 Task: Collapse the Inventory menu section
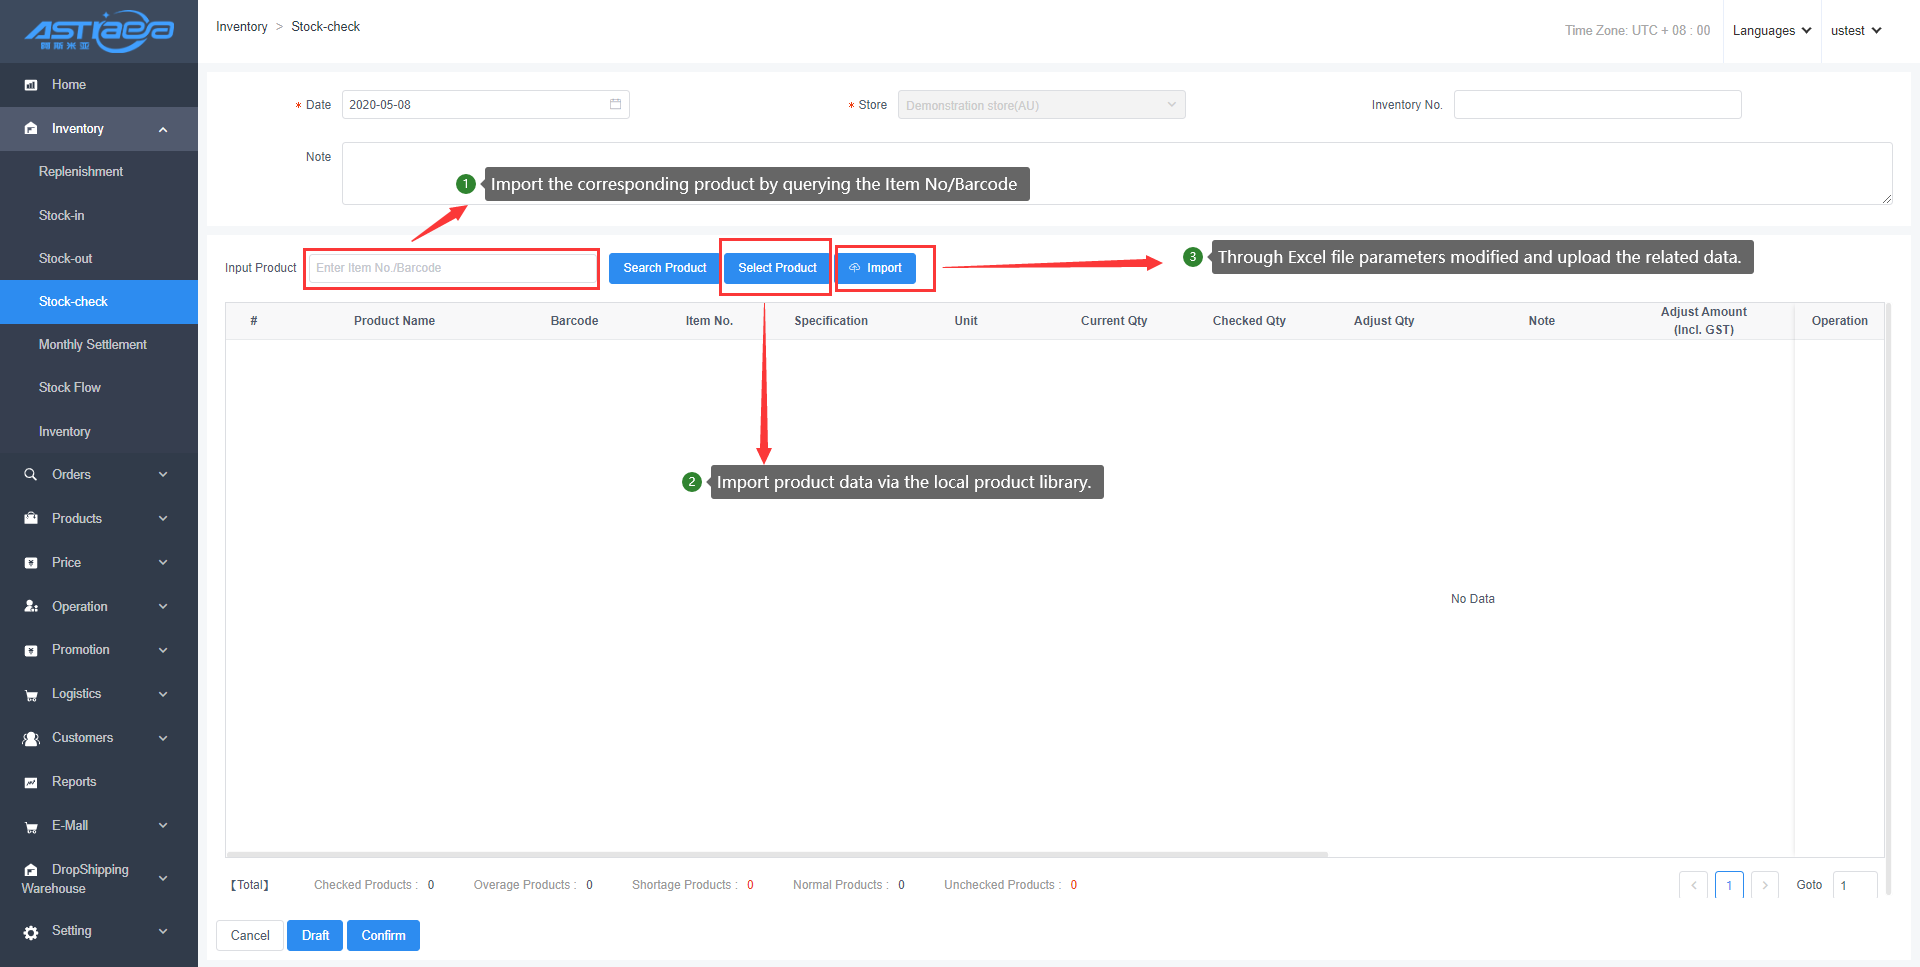point(163,129)
